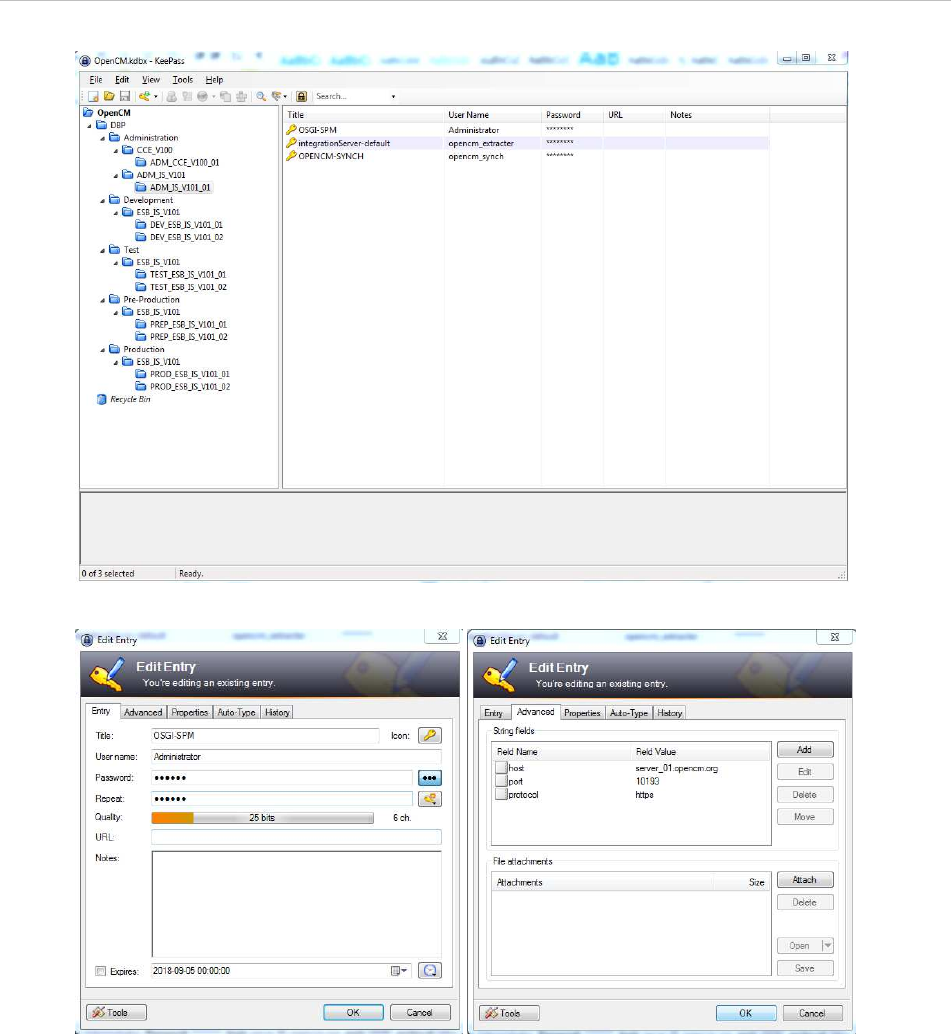Click OK in the left Edit Entry dialog
951x1034 pixels.
click(353, 1013)
